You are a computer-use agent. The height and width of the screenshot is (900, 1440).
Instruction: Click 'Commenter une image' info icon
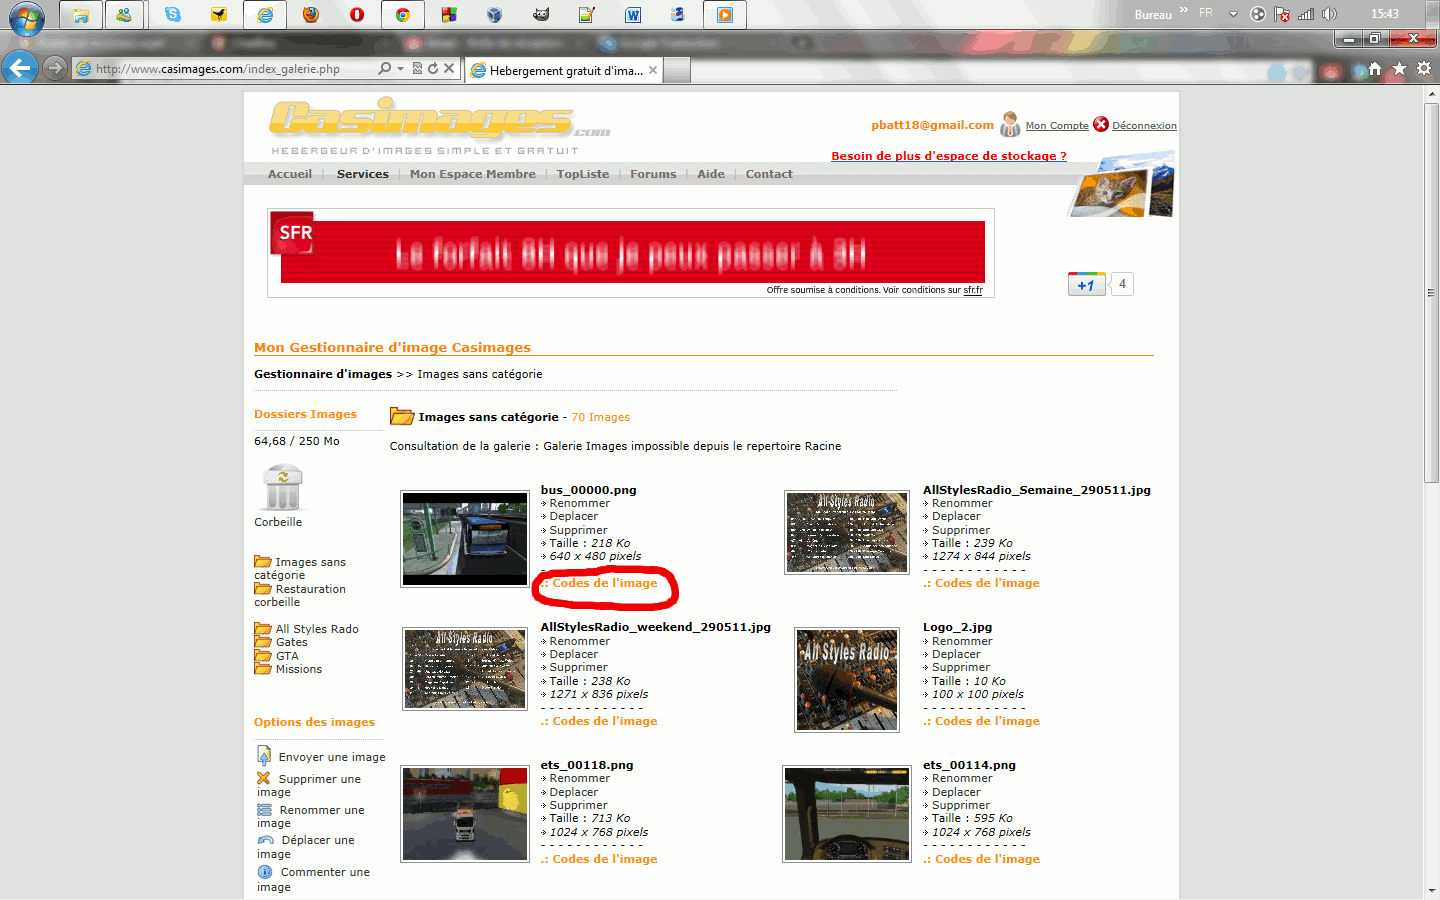(x=265, y=872)
